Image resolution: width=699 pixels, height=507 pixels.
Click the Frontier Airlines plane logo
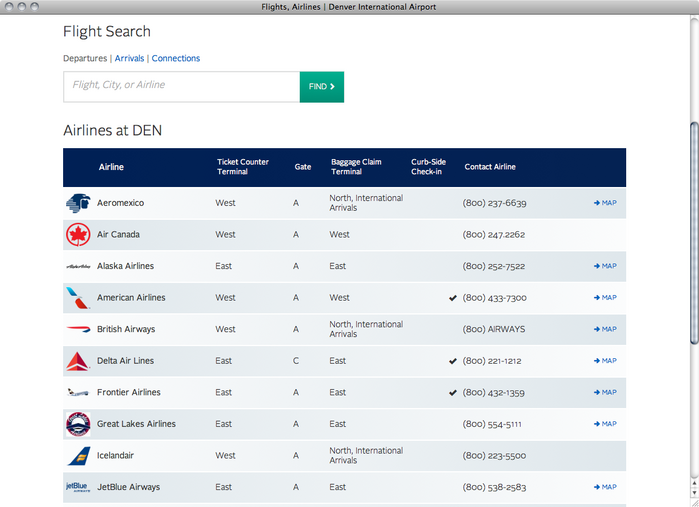[78, 392]
